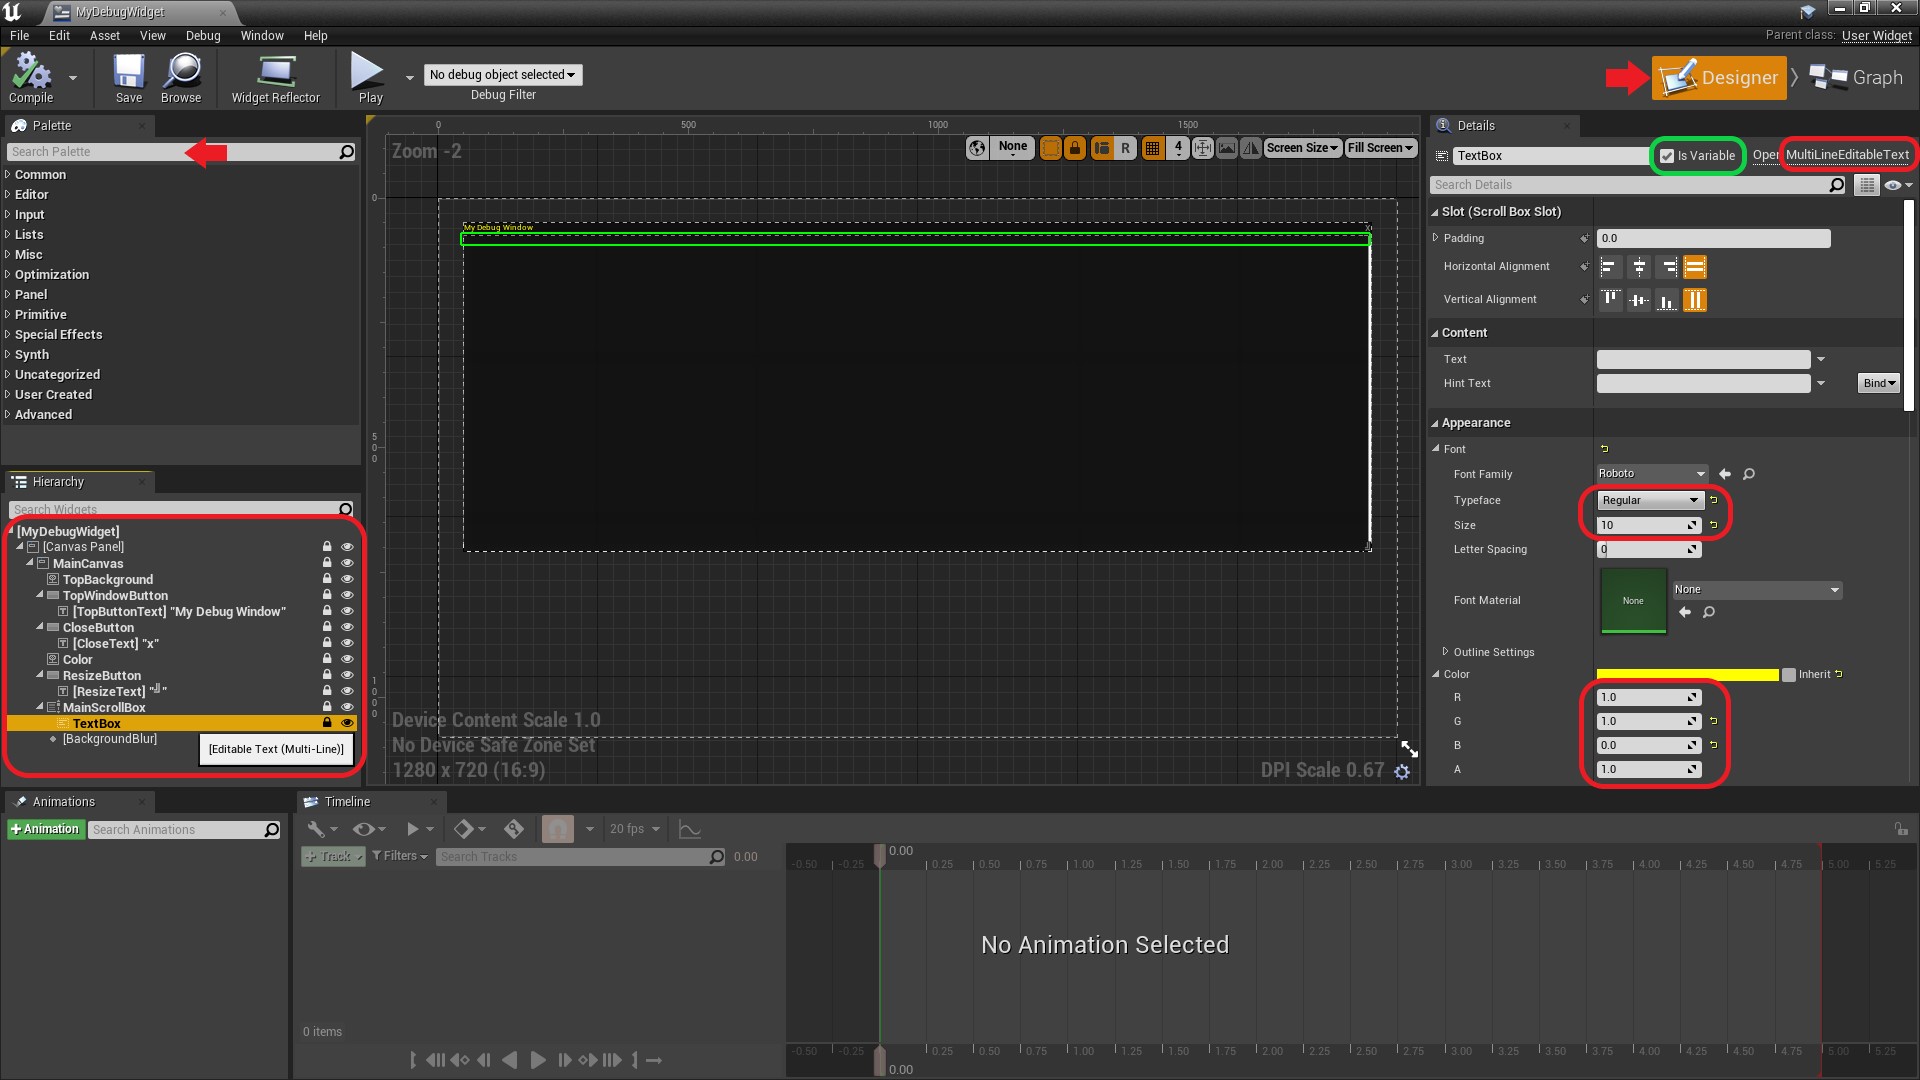Open the Screen Size dropdown
Screen dimensions: 1920x1080
[x=1302, y=148]
